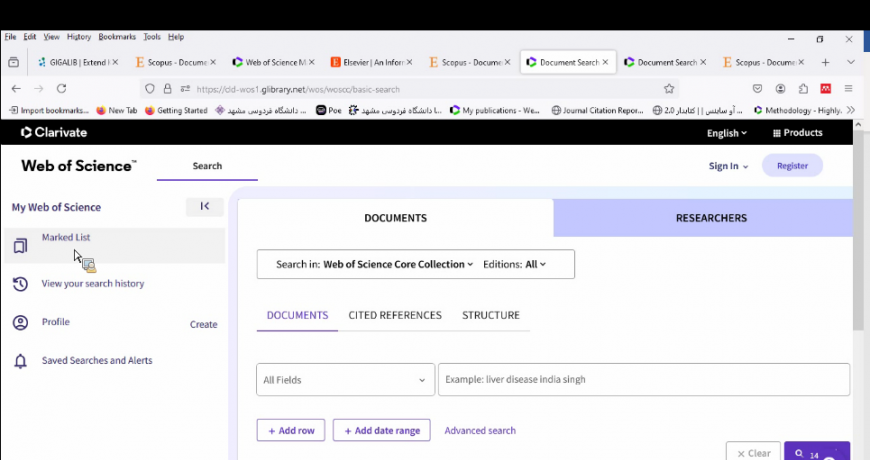This screenshot has height=460, width=870.
Task: Close the Elsevier tab
Action: 409,62
